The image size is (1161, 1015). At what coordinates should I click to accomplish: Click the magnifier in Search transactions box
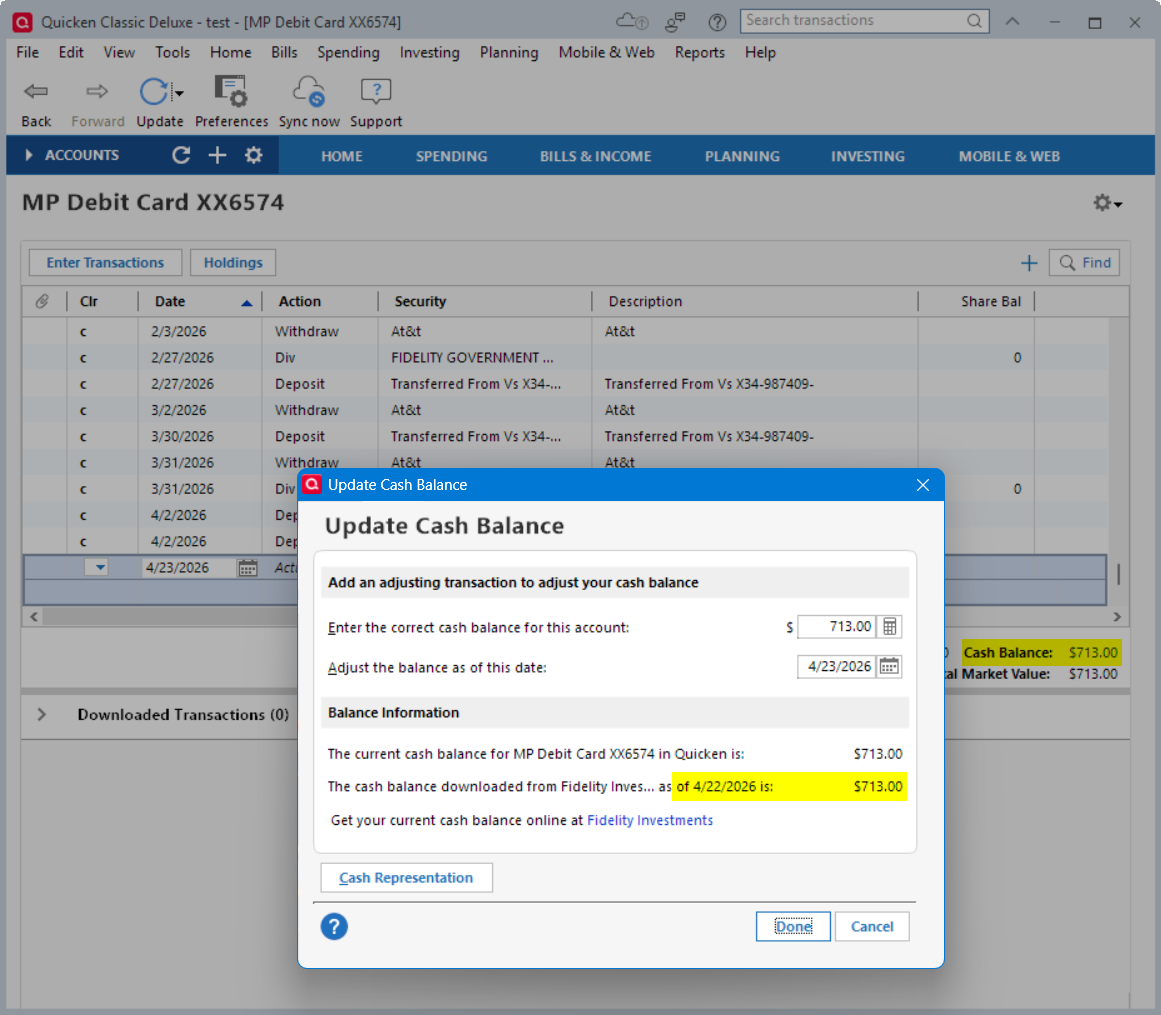pos(974,21)
